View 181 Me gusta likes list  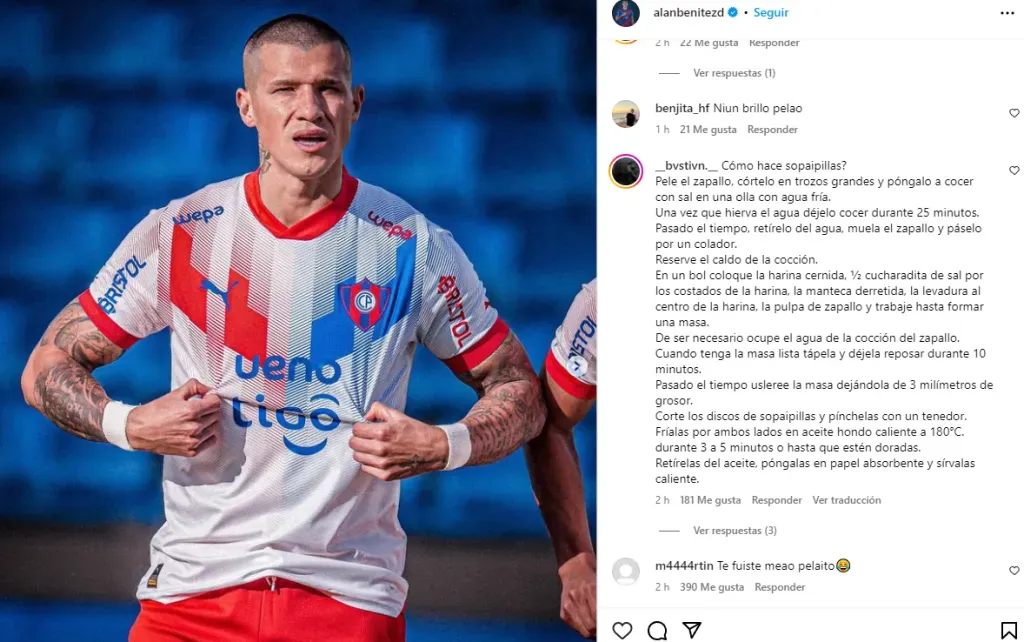(x=710, y=500)
